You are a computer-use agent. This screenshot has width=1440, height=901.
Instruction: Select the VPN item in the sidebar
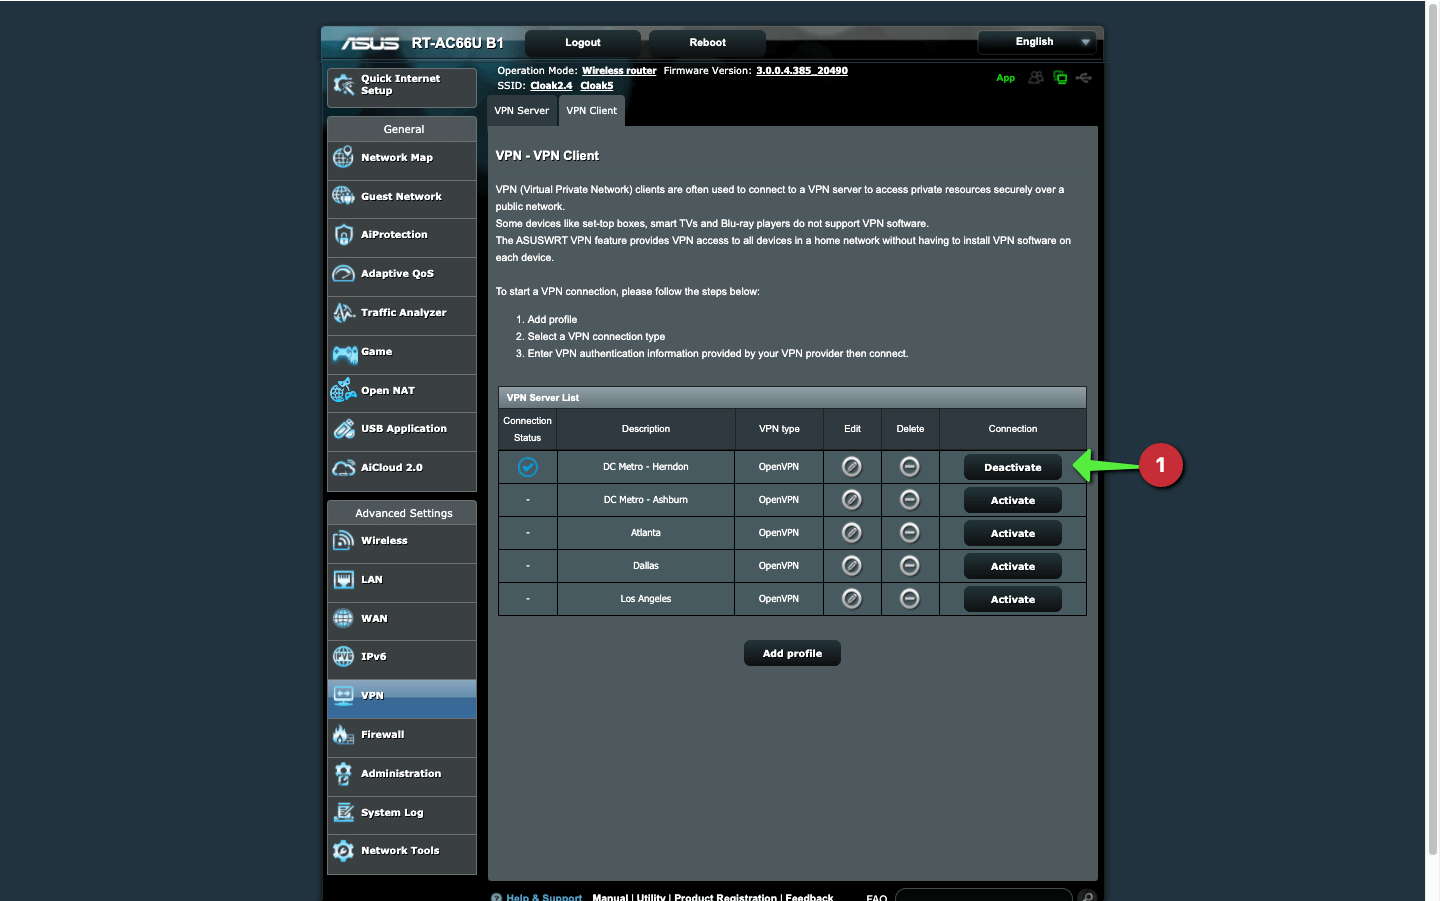401,697
